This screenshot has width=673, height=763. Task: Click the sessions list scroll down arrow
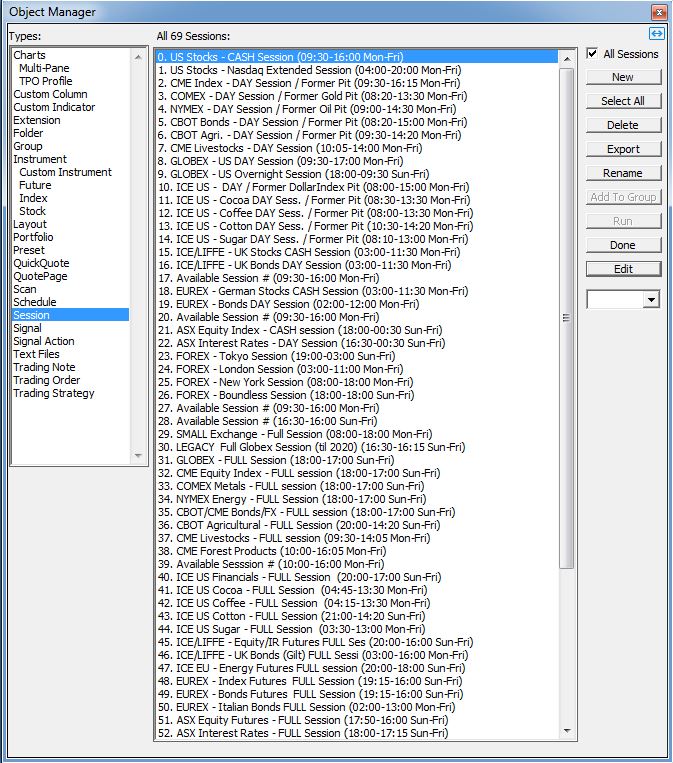click(566, 730)
